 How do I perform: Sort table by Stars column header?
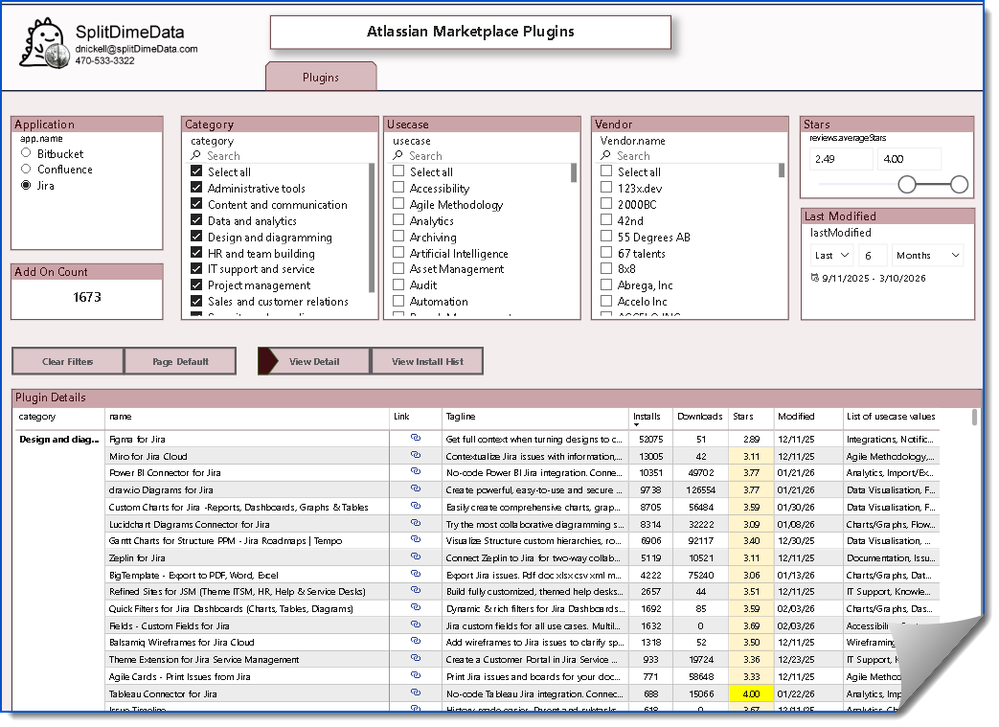[x=743, y=416]
